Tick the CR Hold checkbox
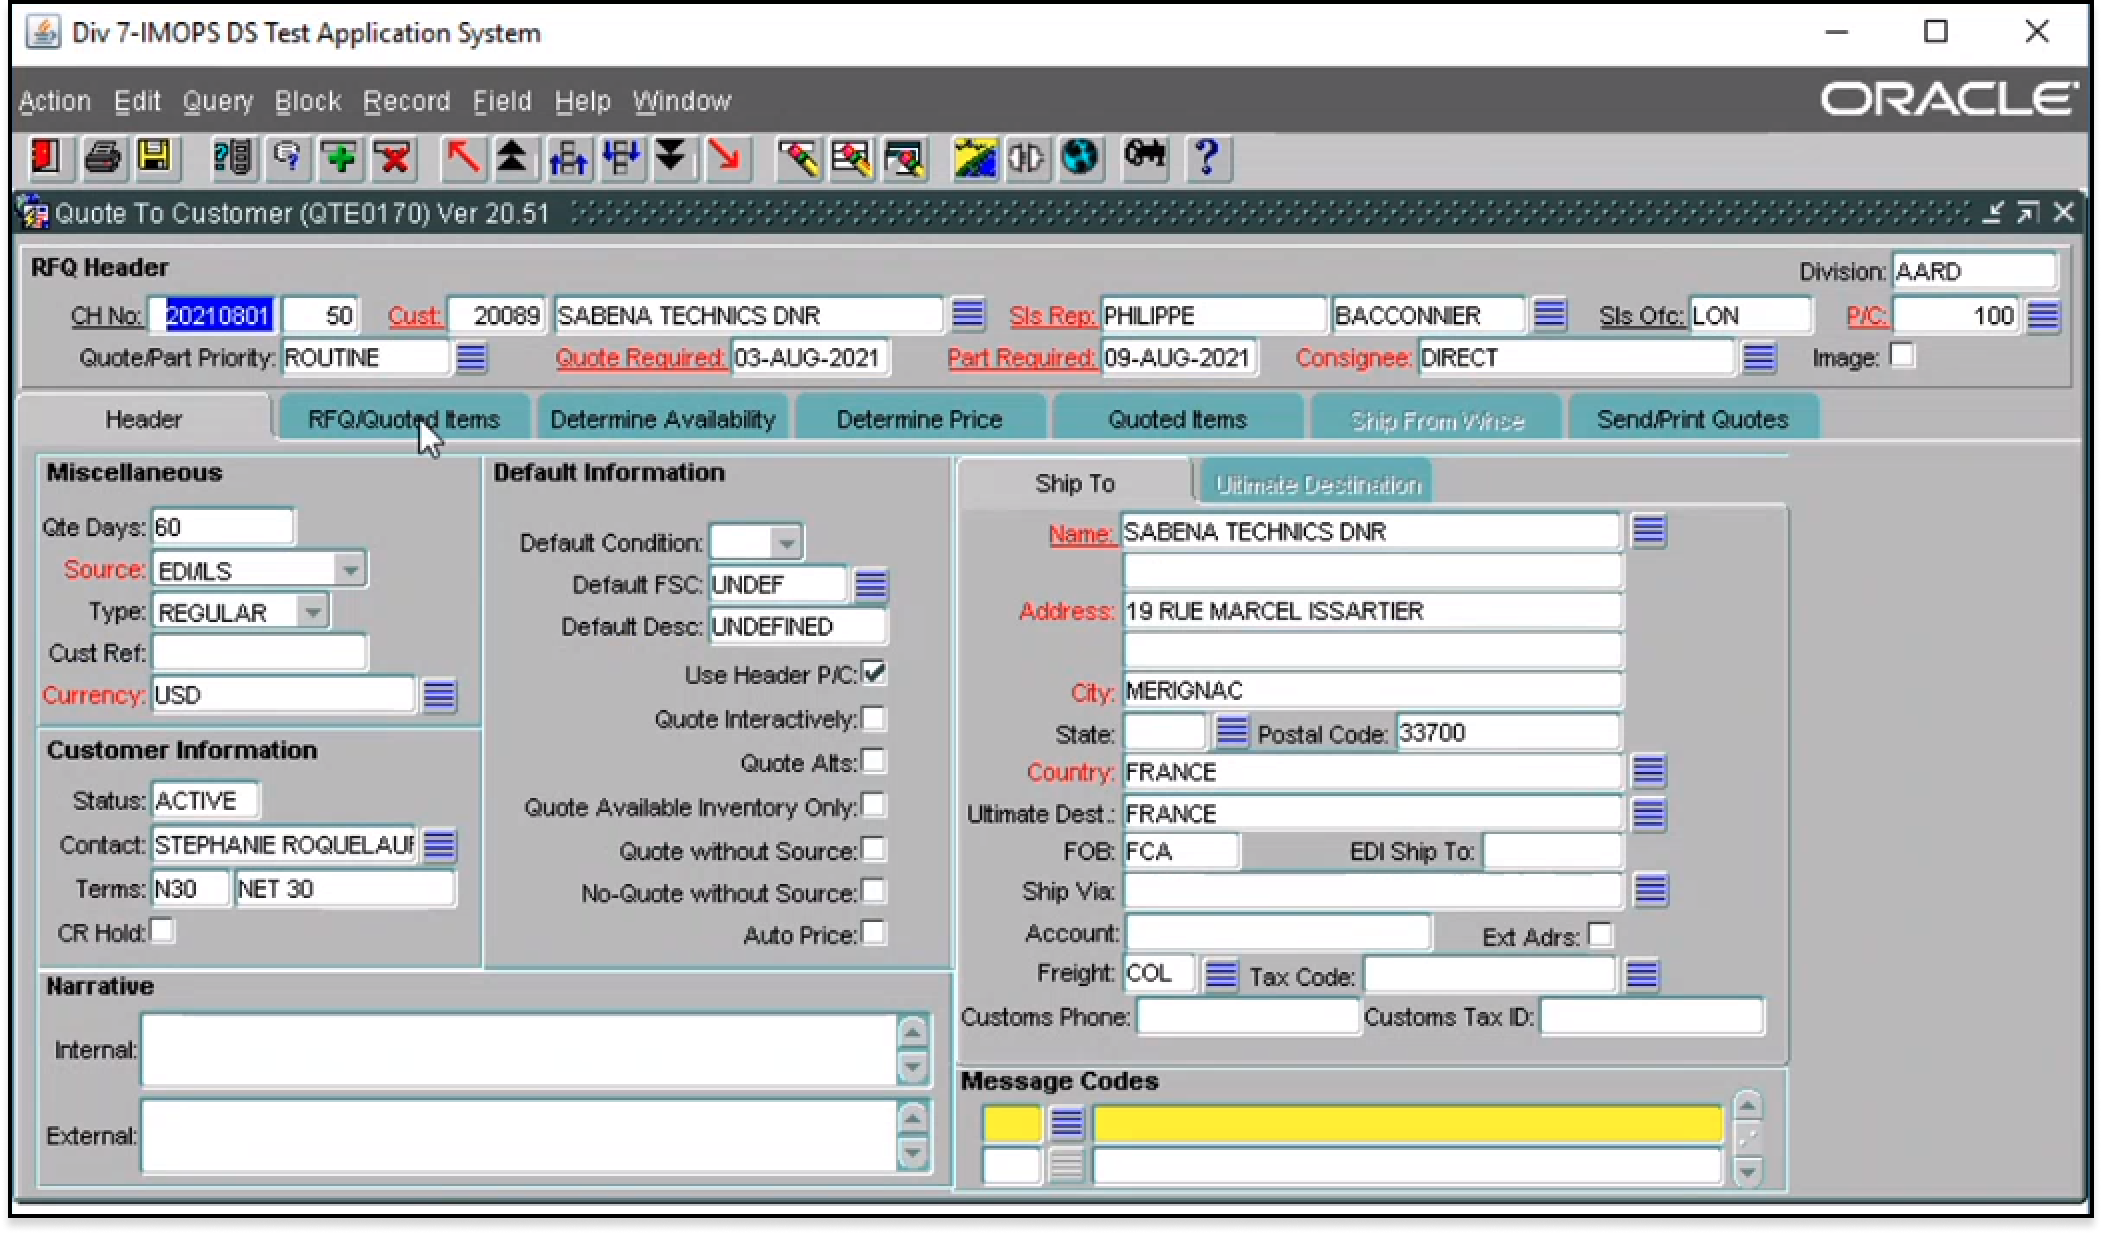Screen dimensions: 2102x1234 click(x=161, y=931)
